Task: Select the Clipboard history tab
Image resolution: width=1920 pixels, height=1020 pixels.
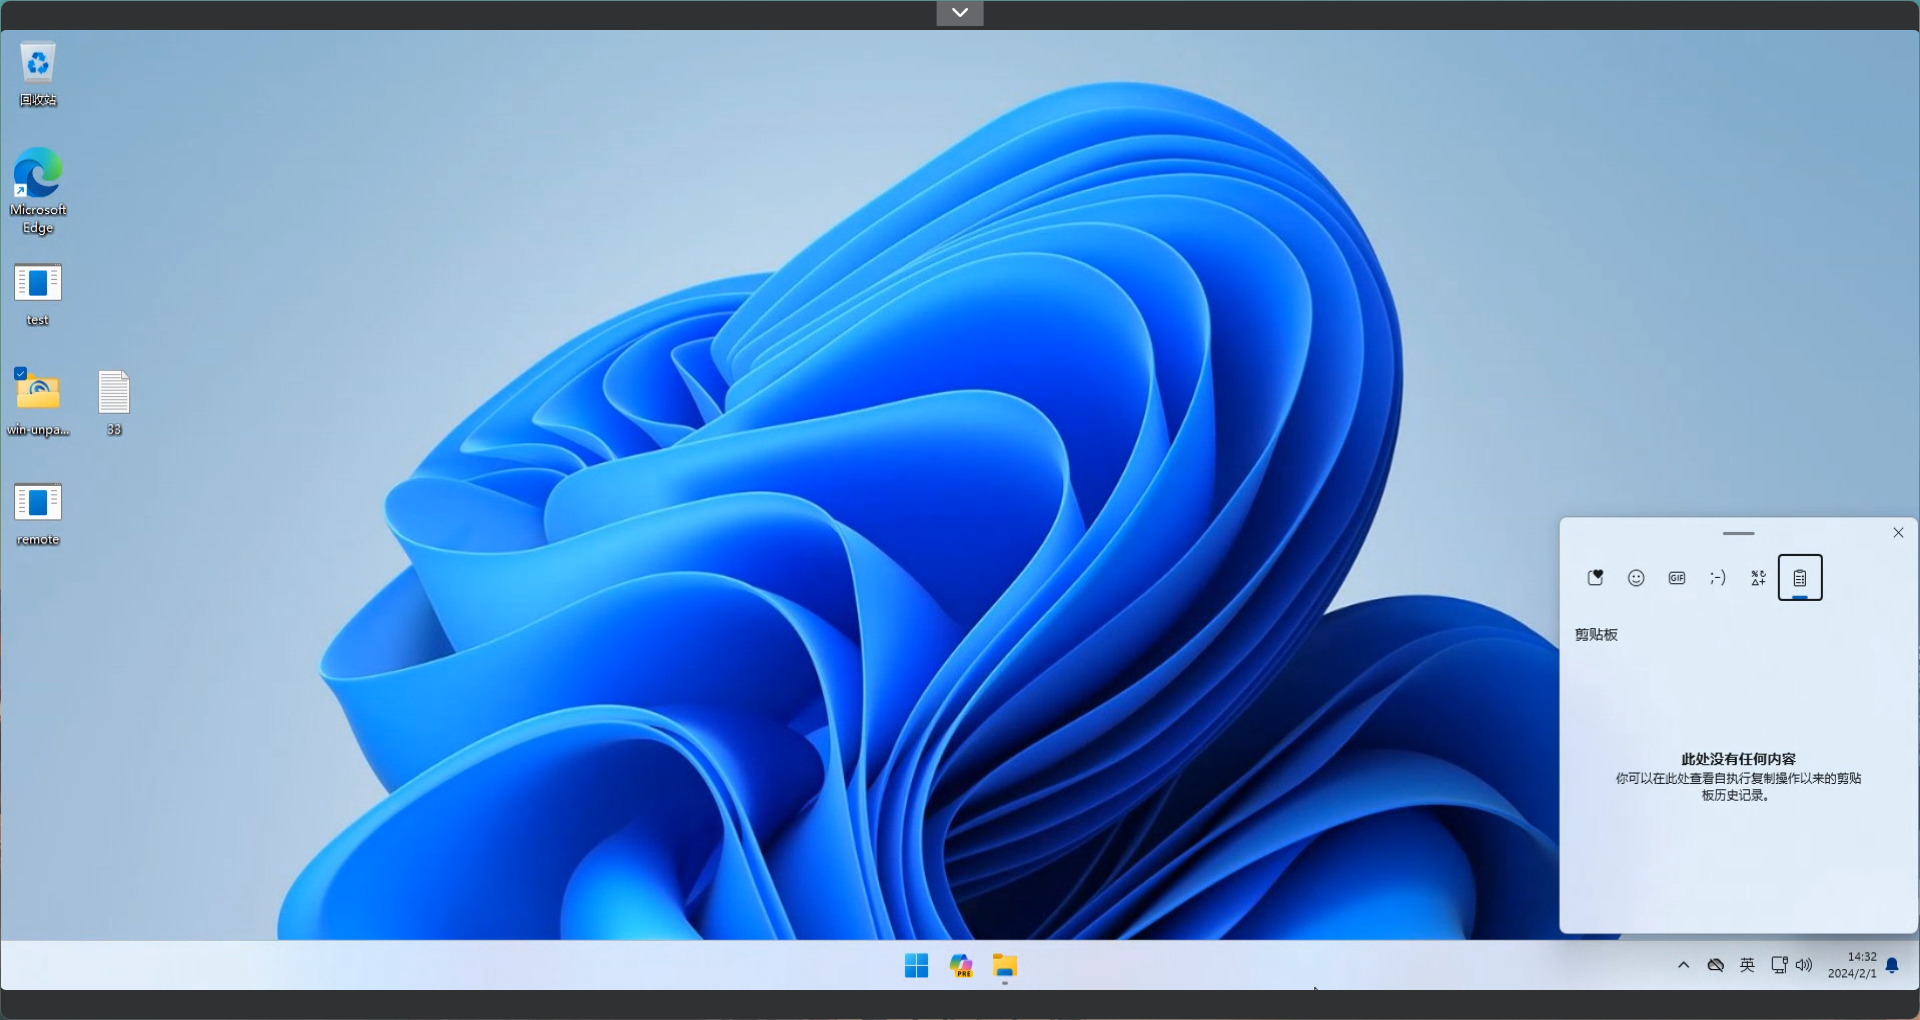Action: pos(1800,577)
